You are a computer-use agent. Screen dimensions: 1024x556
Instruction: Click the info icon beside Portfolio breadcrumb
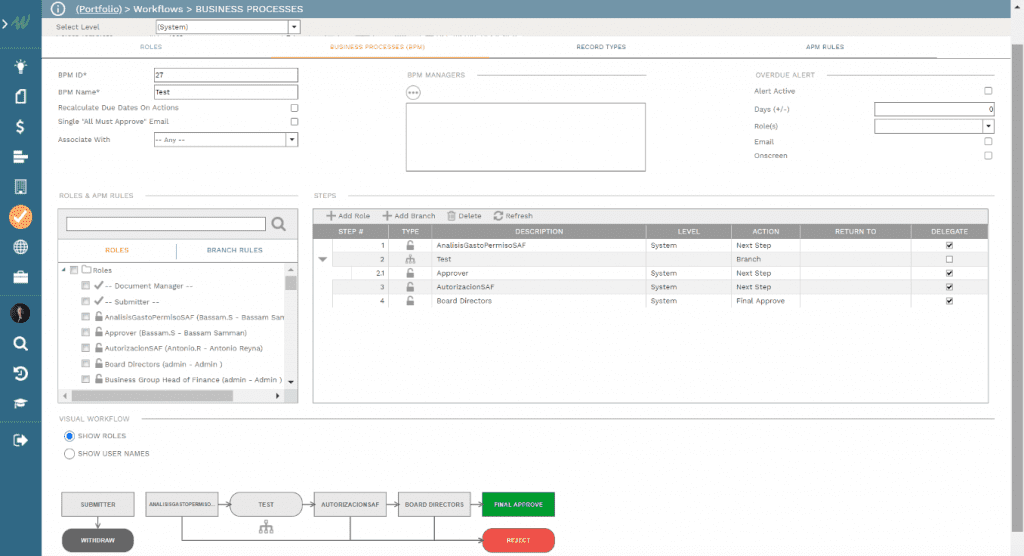pyautogui.click(x=58, y=8)
